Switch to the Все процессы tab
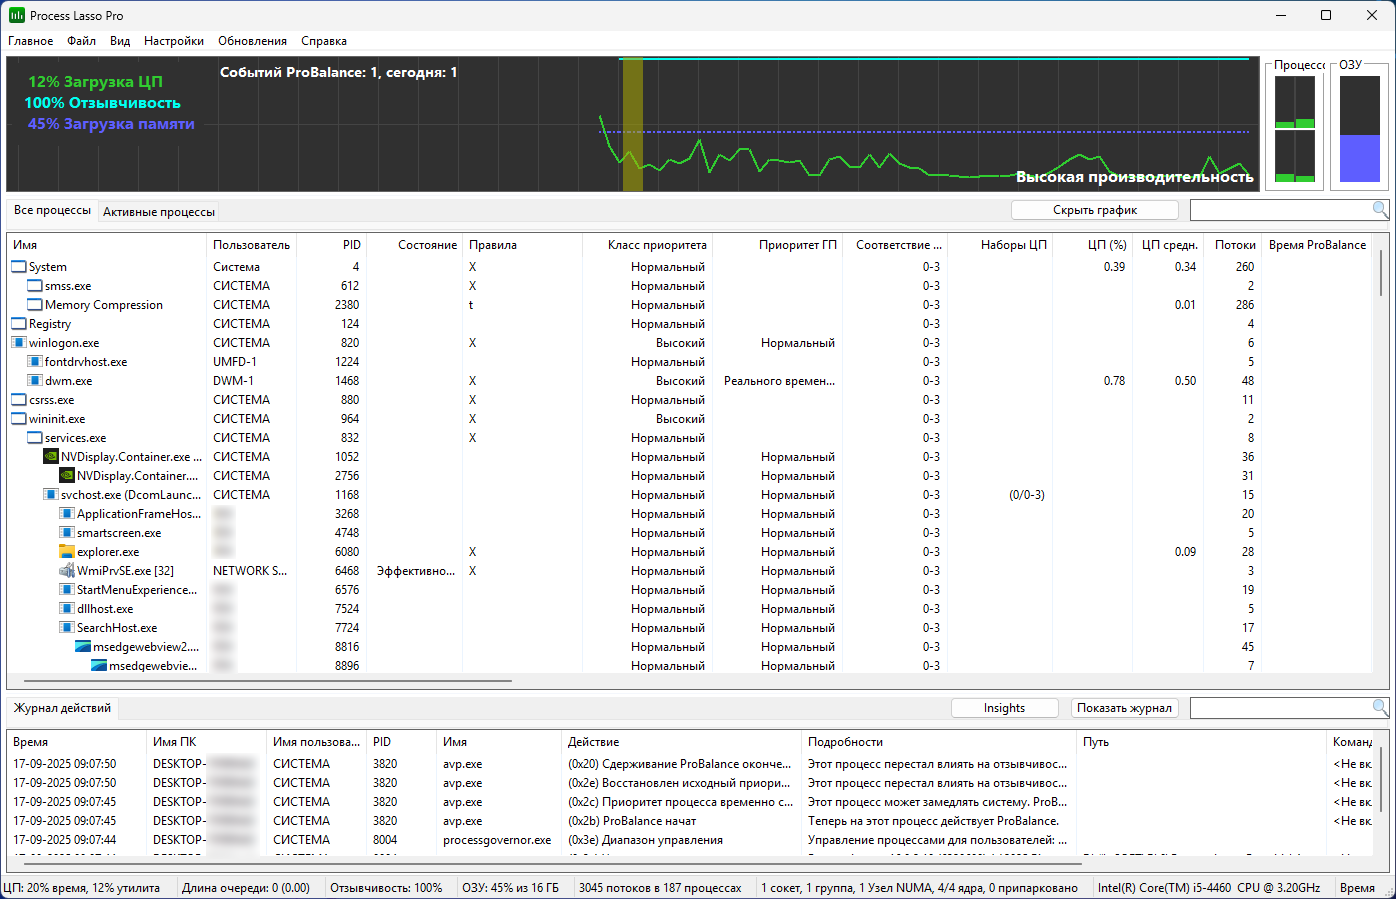This screenshot has height=899, width=1396. tap(52, 211)
